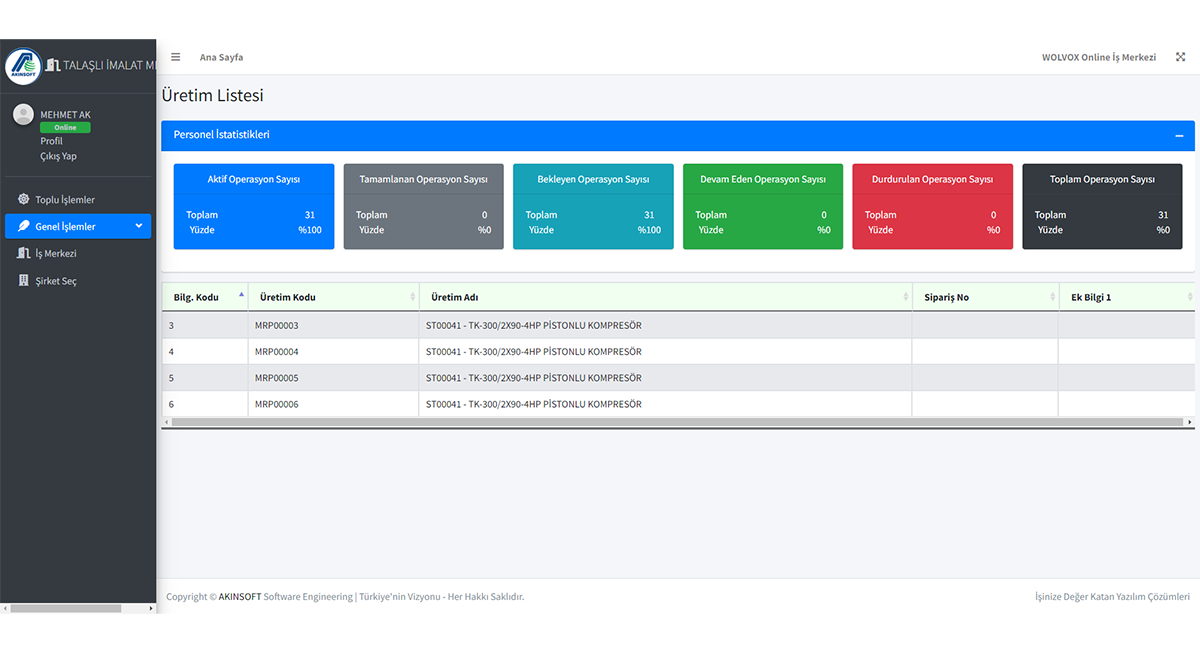Image resolution: width=1200 pixels, height=653 pixels.
Task: Click the Toplu İşlemler gear icon
Action: point(24,199)
